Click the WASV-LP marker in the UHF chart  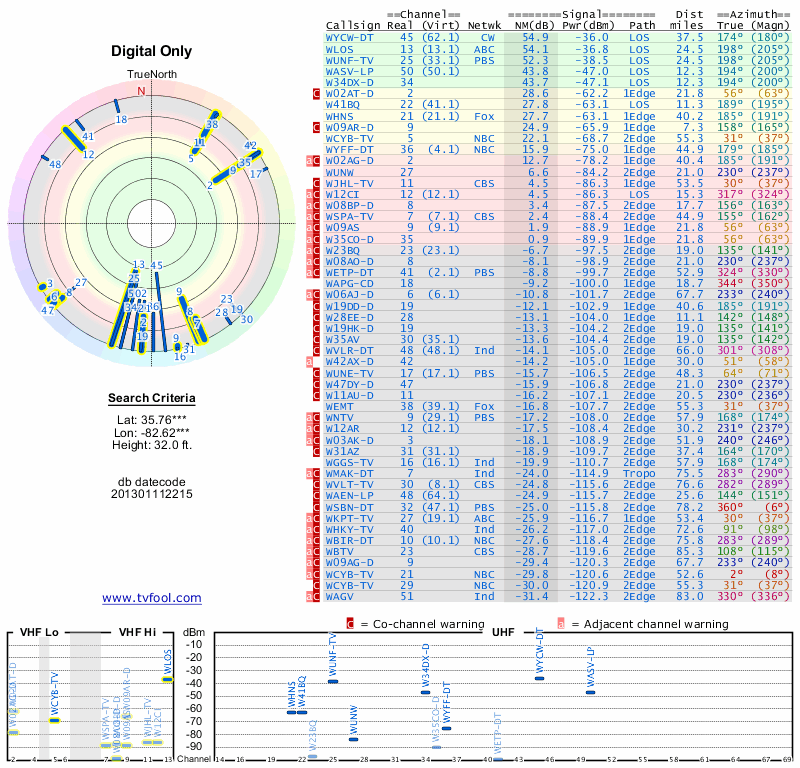pyautogui.click(x=590, y=692)
